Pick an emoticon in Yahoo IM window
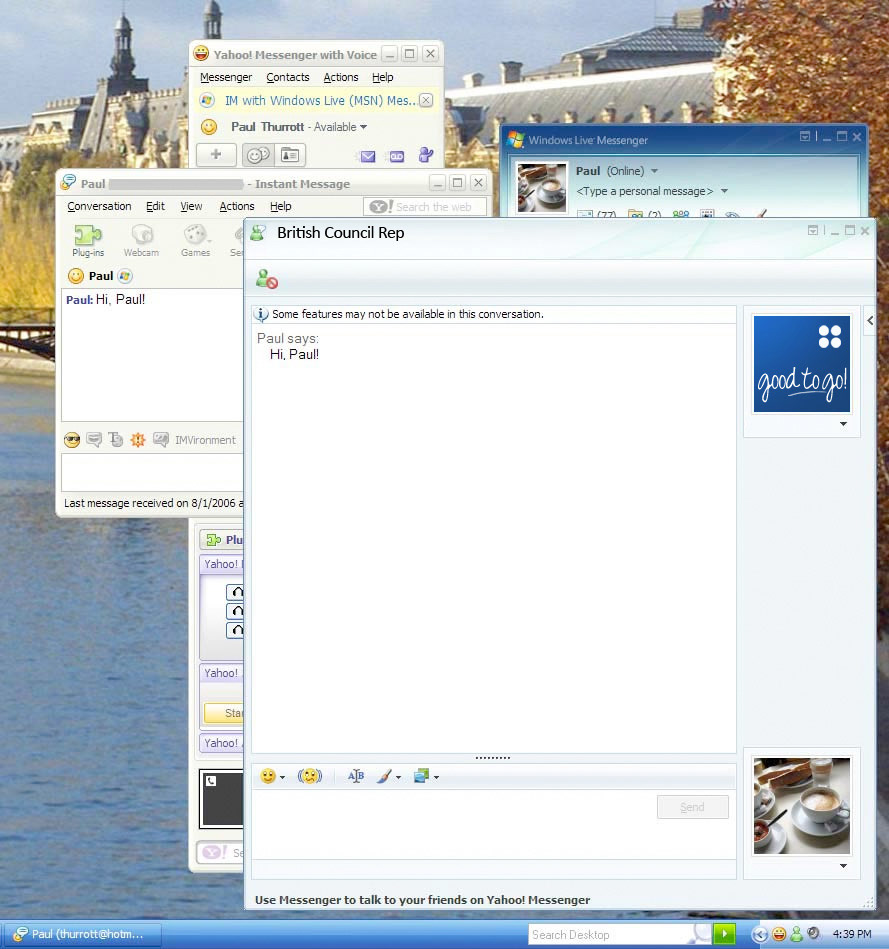 tap(72, 440)
